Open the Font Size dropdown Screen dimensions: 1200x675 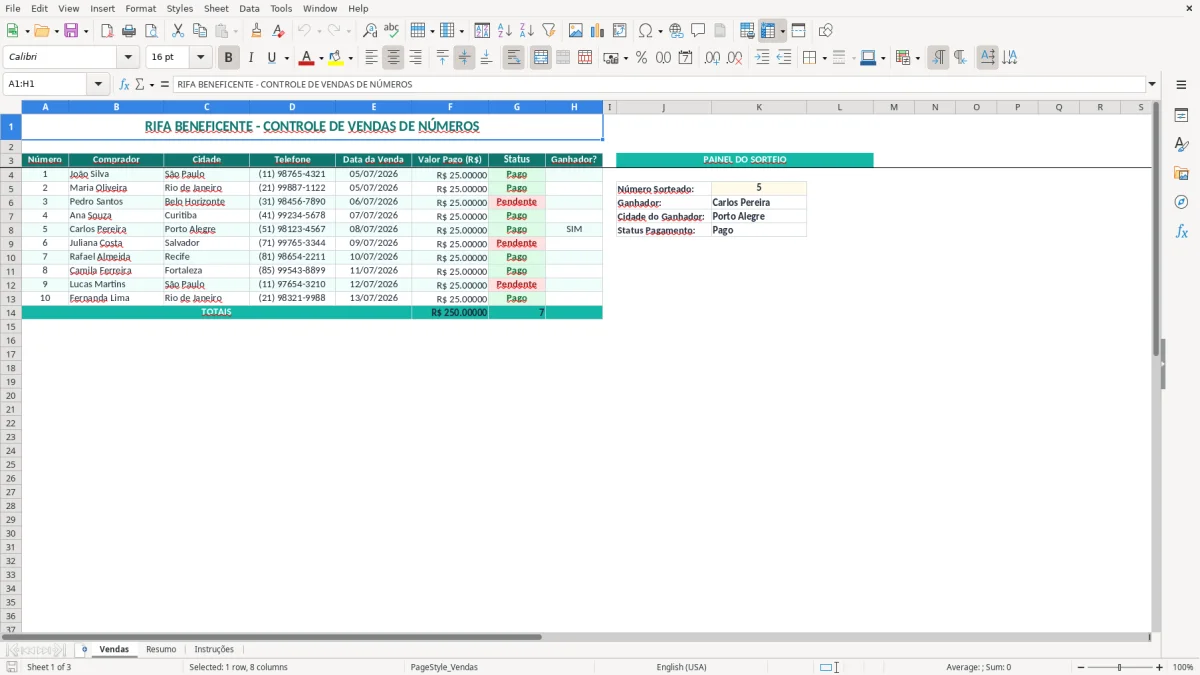[x=201, y=58]
